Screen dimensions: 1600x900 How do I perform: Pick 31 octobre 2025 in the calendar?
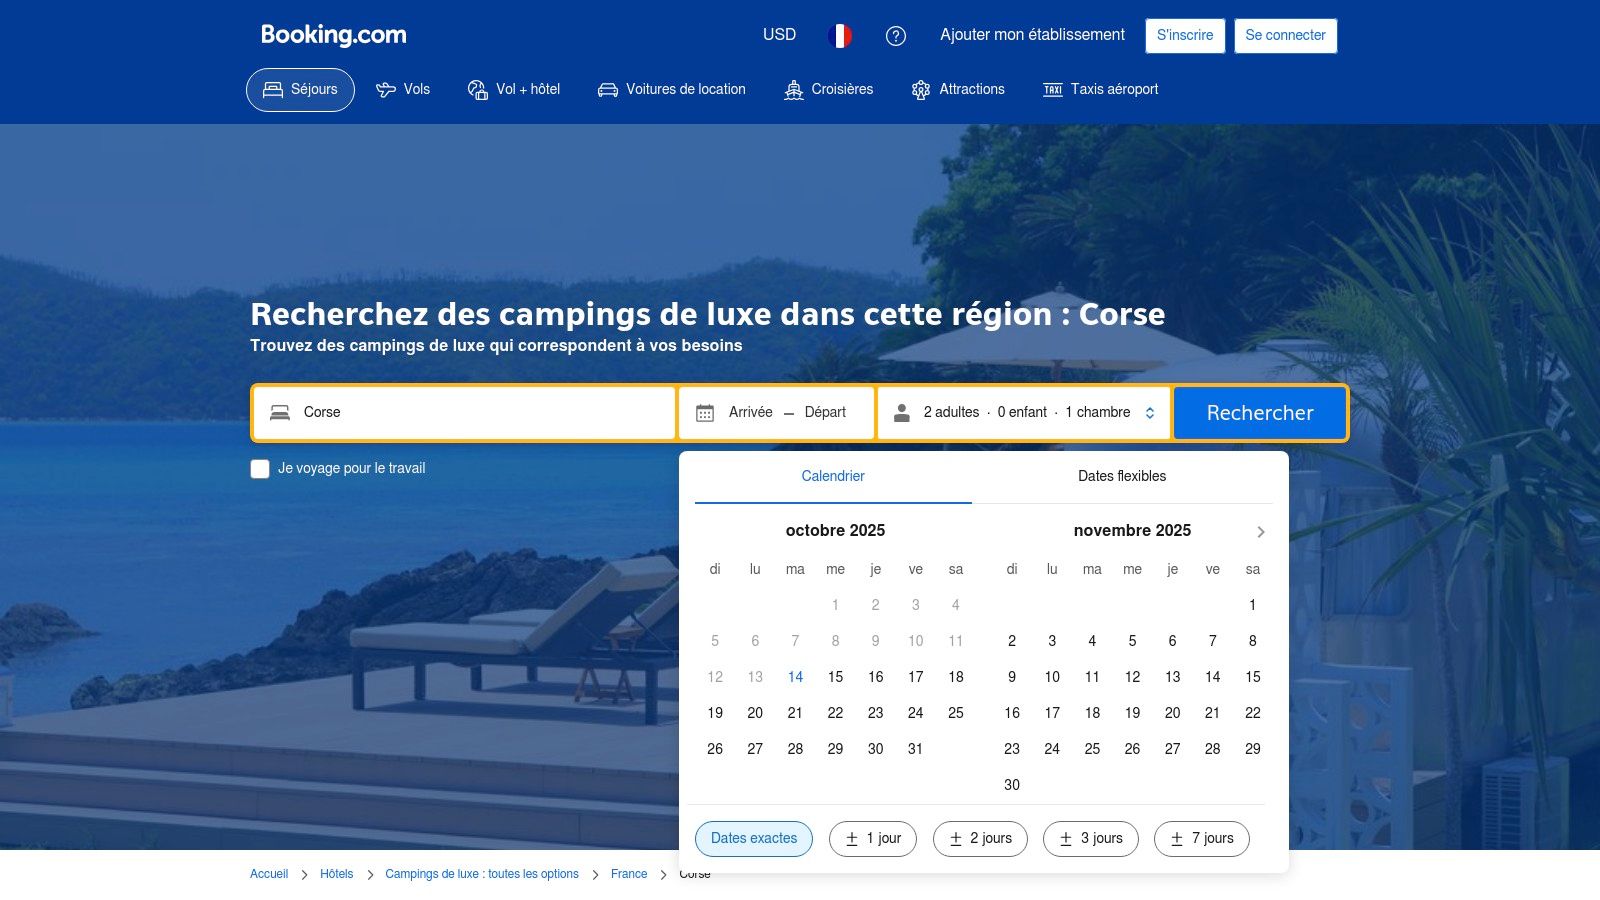915,749
